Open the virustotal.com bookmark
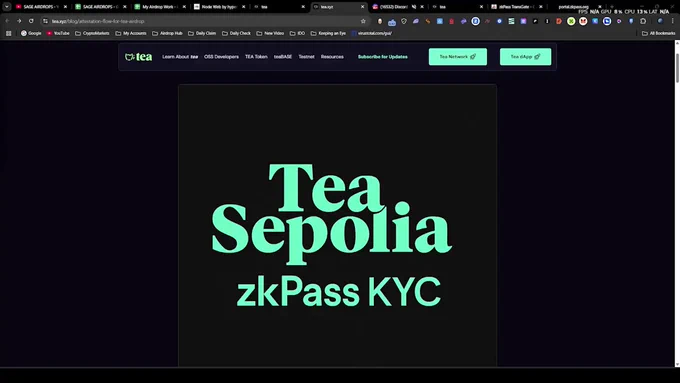The image size is (680, 383). pos(372,33)
